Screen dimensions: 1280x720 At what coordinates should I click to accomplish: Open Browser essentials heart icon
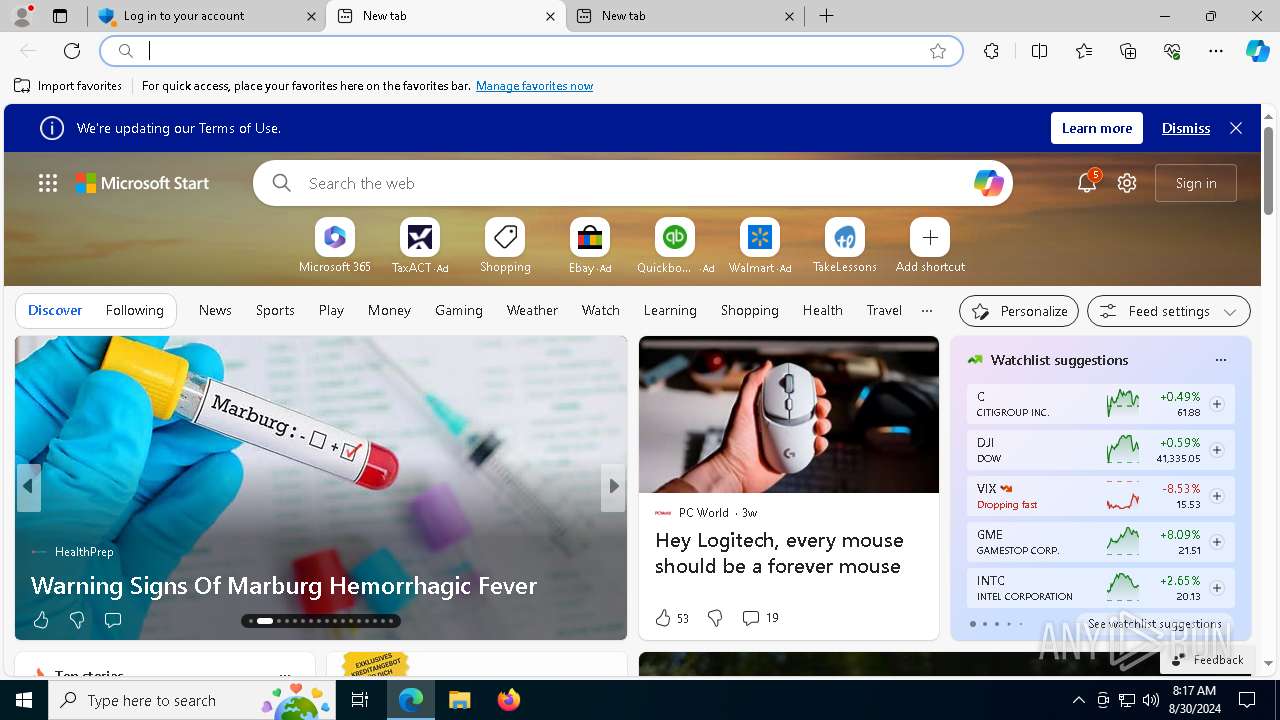(1172, 51)
